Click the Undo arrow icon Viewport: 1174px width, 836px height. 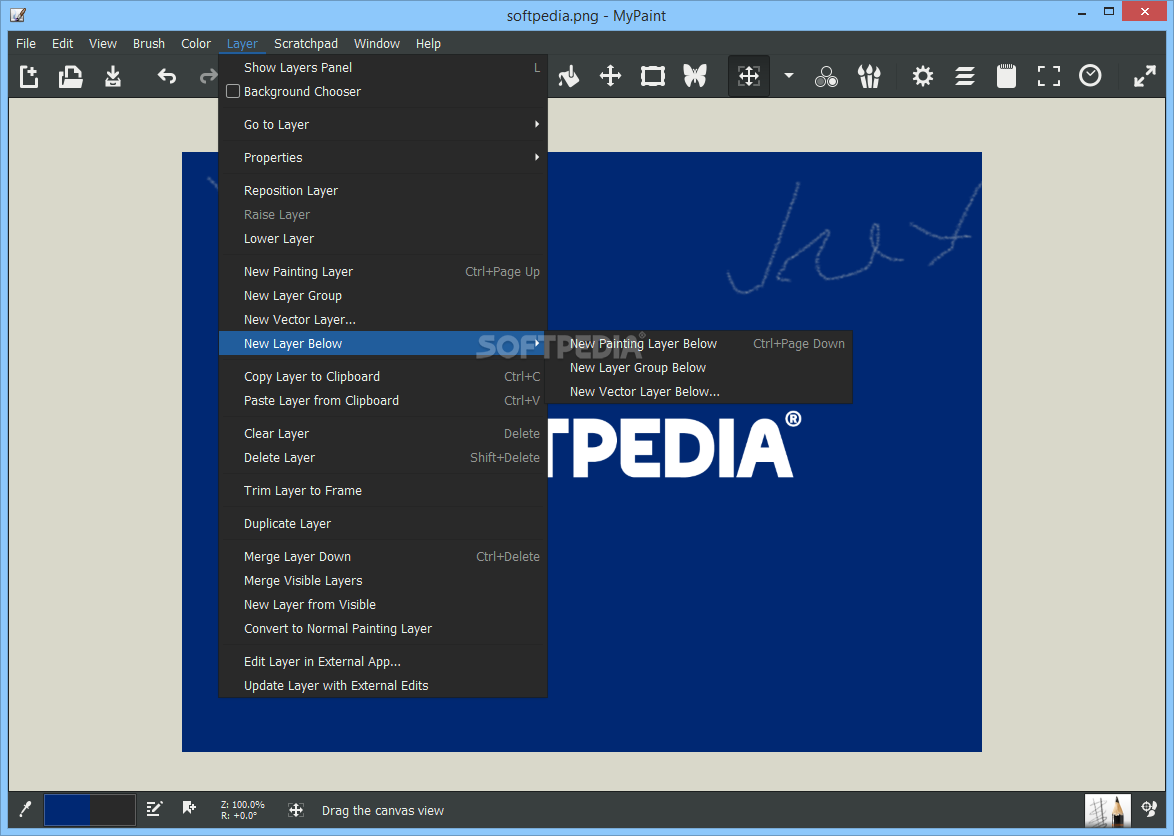166,76
